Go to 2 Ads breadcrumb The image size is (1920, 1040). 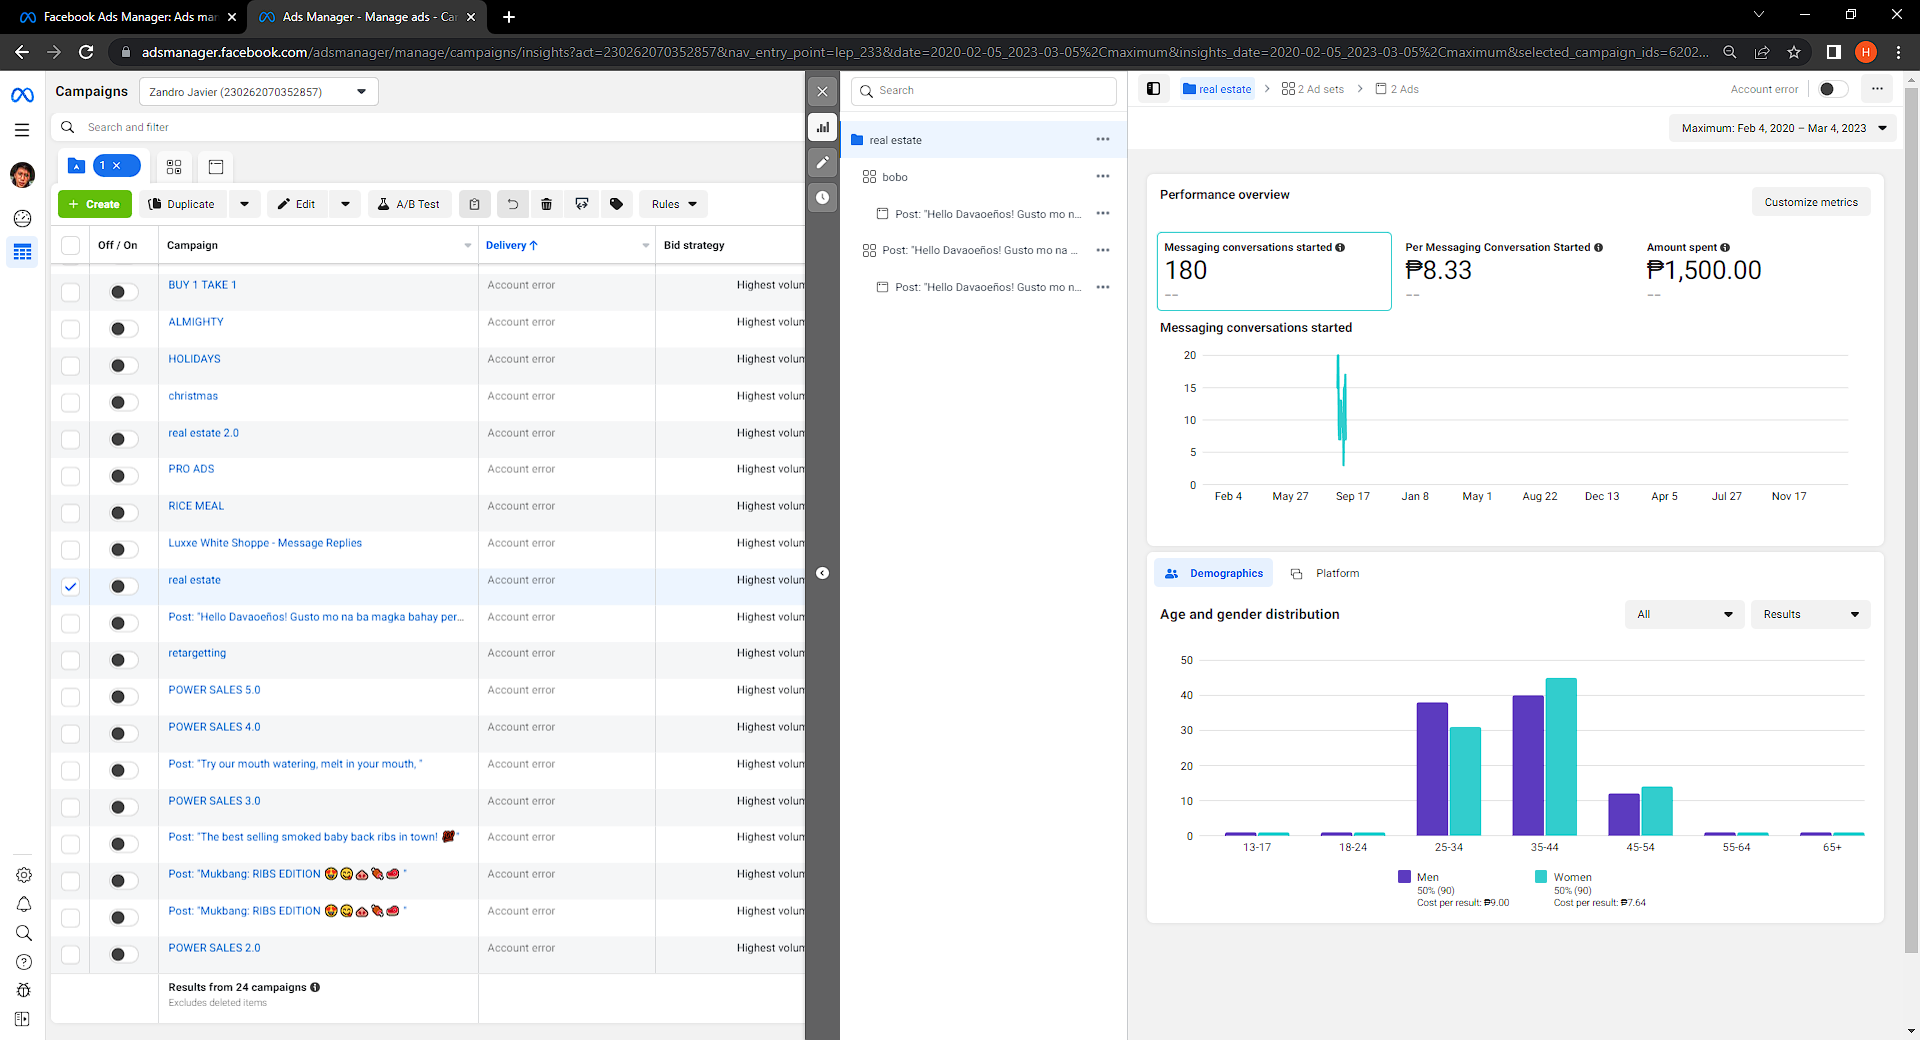pyautogui.click(x=1397, y=89)
